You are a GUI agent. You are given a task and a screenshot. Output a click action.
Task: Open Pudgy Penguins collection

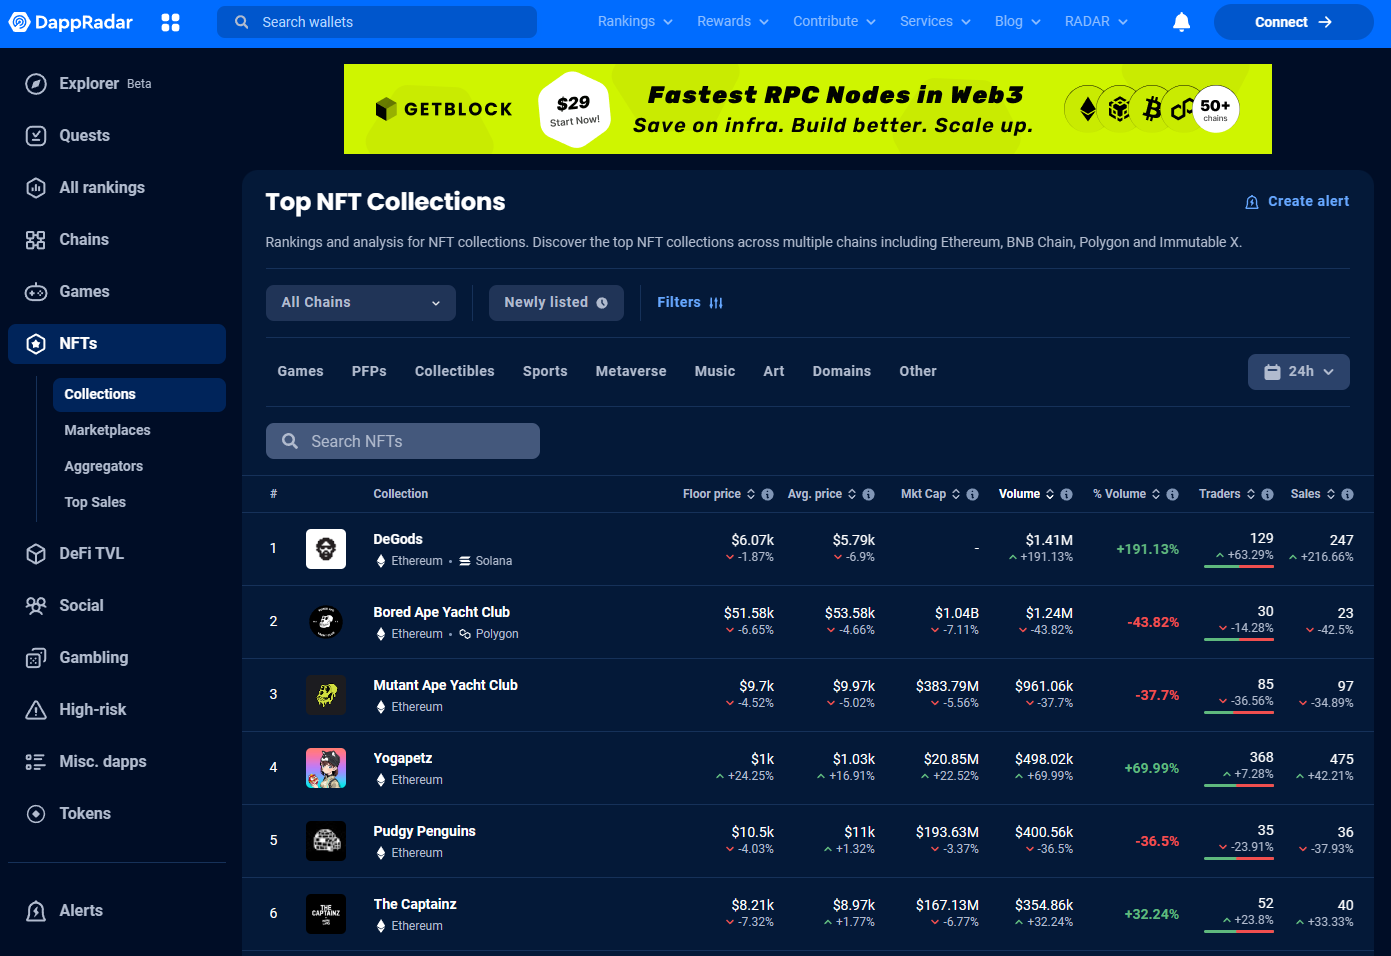click(424, 831)
